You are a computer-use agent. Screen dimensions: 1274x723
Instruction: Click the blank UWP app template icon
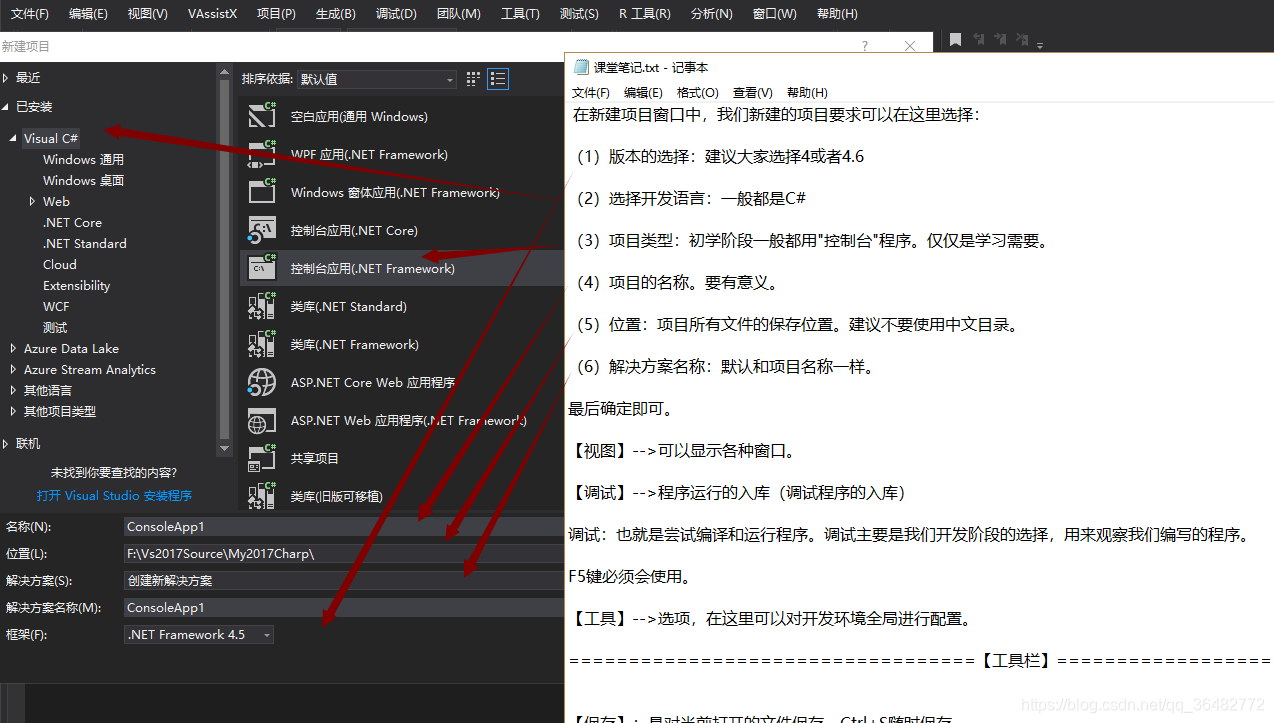coord(262,116)
